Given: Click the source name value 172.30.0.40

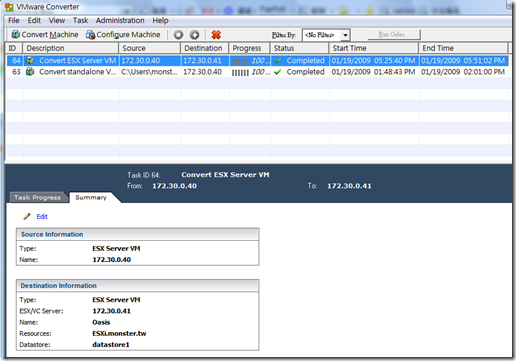Looking at the screenshot, I should tap(111, 260).
